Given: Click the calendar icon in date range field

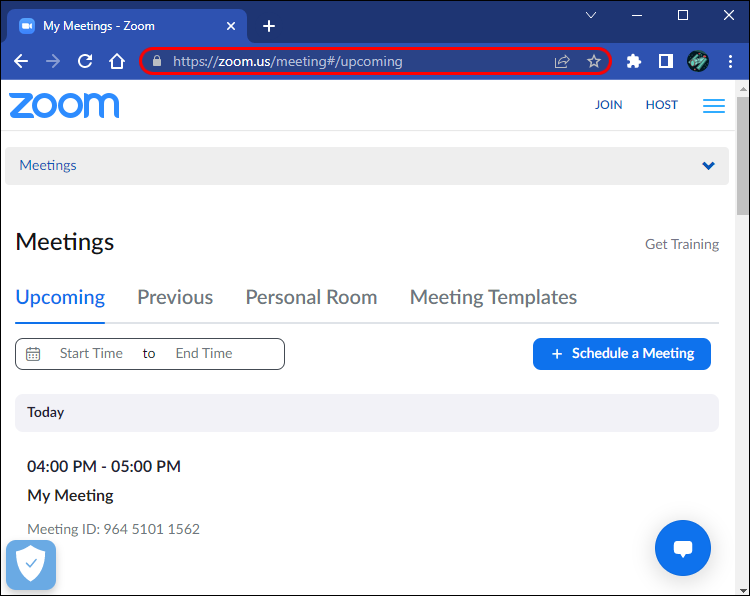Looking at the screenshot, I should click(33, 353).
